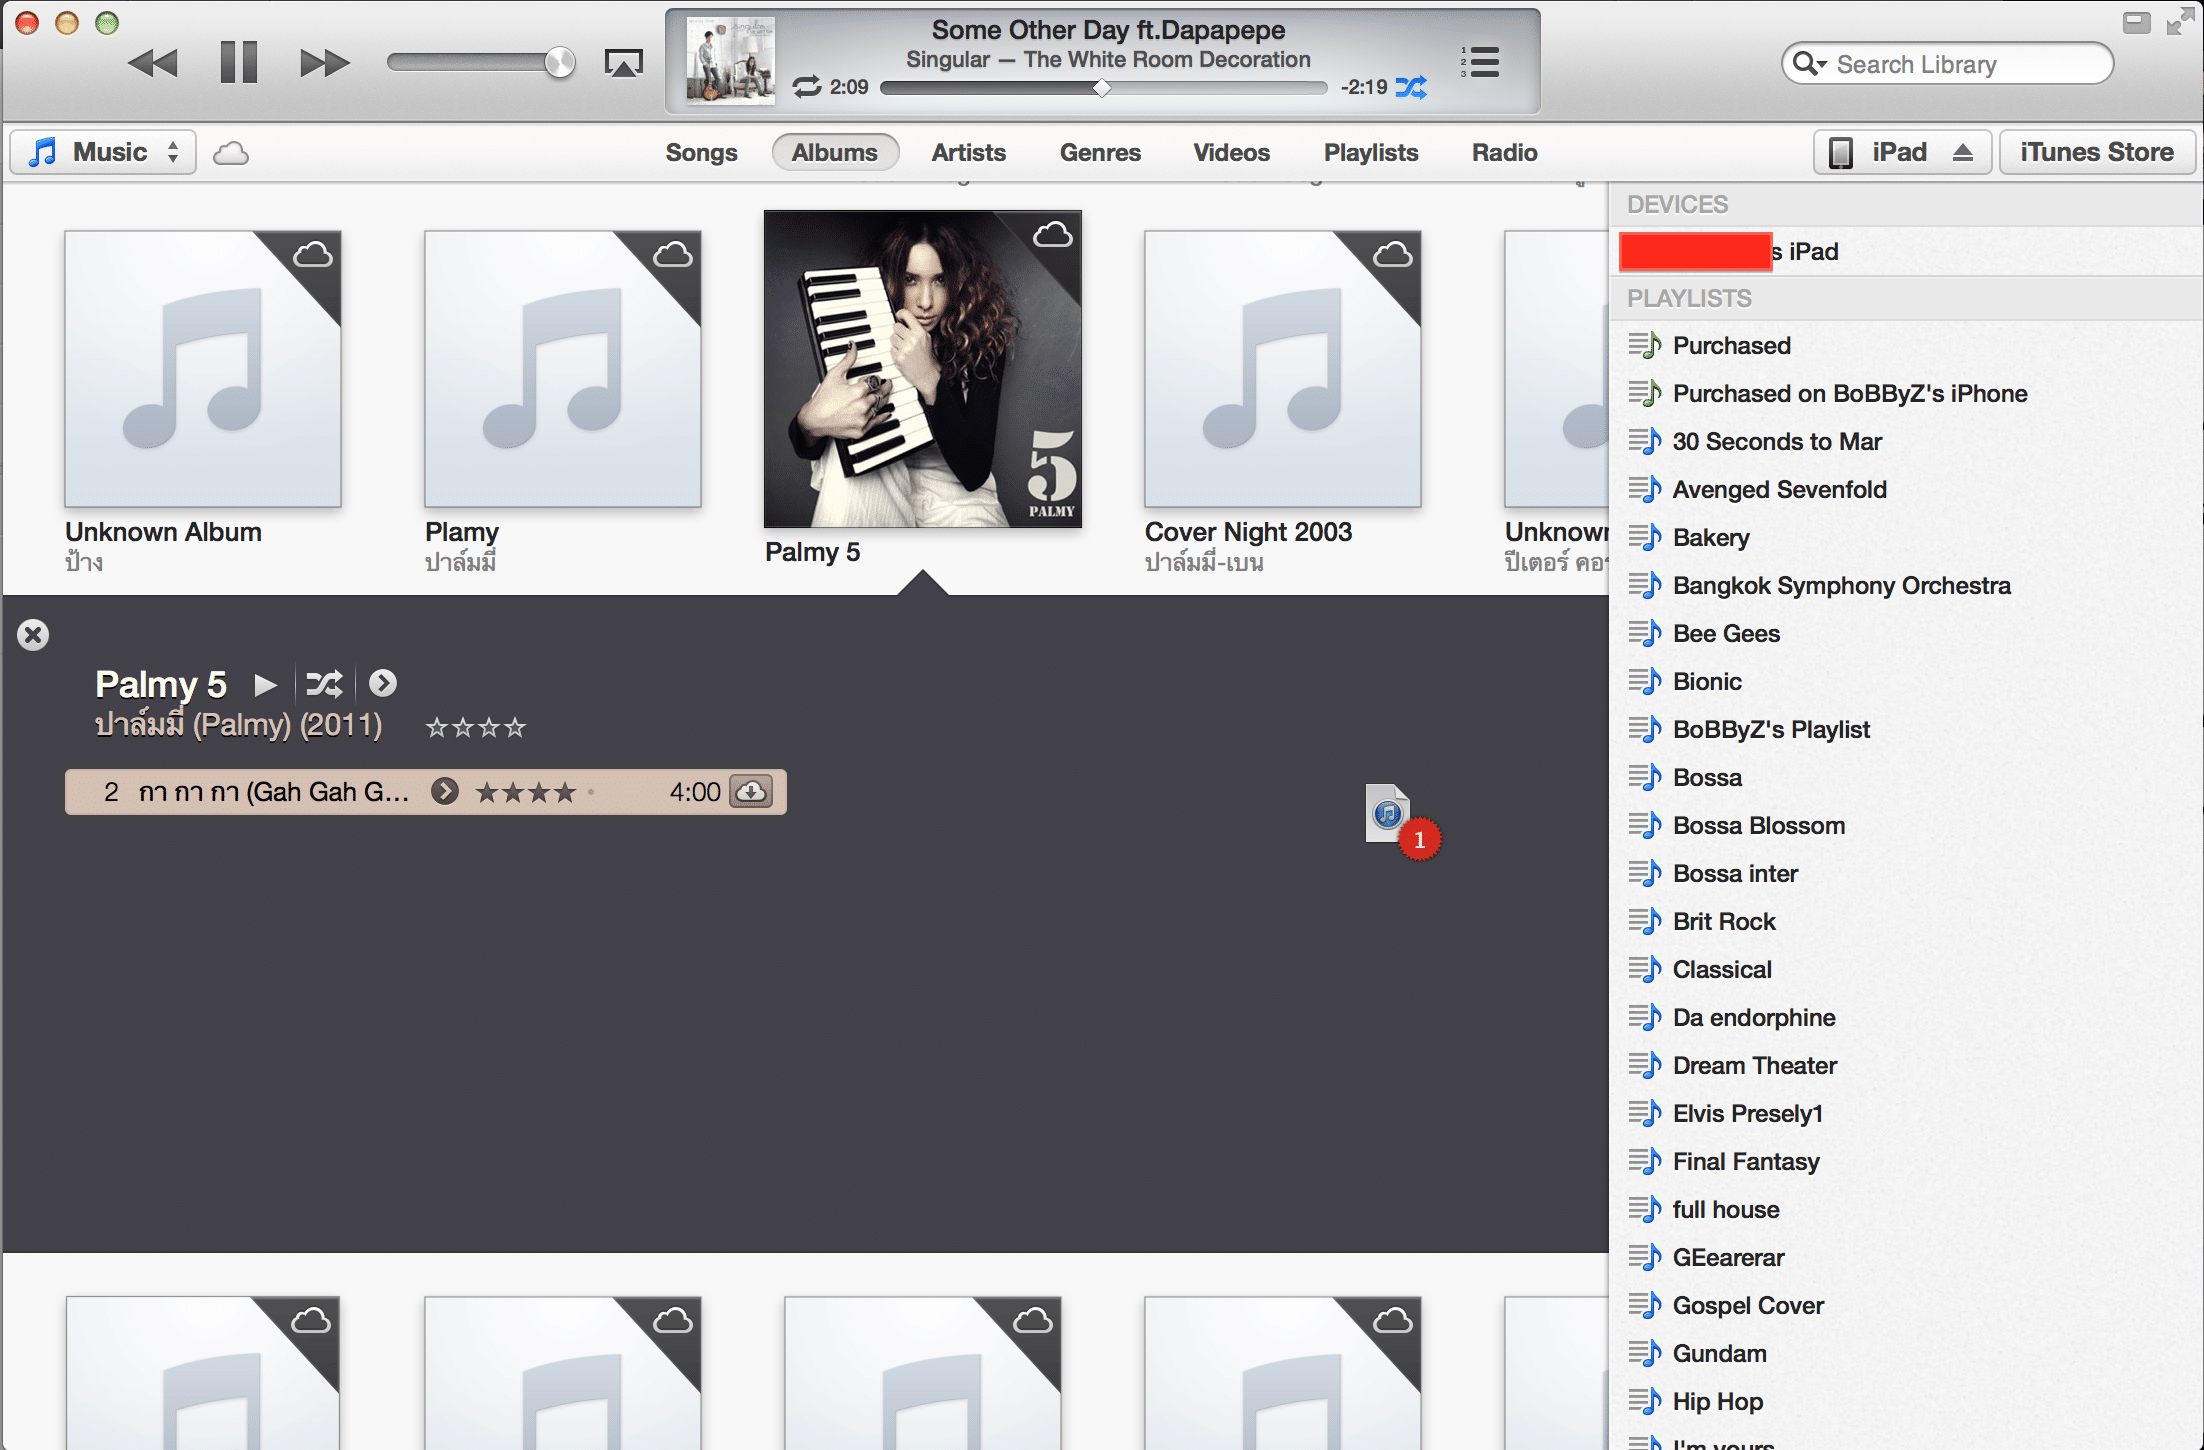Click the Bossa Blossom playlist icon
The width and height of the screenshot is (2204, 1450).
tap(1645, 825)
